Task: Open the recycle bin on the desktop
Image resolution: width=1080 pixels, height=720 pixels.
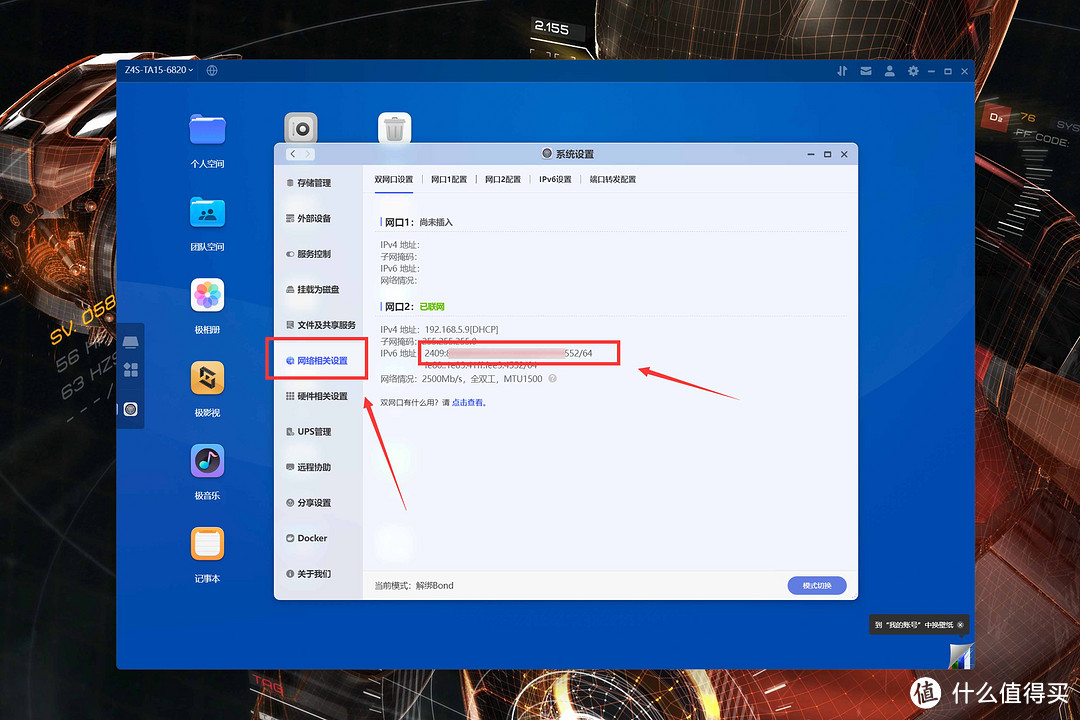Action: [394, 128]
